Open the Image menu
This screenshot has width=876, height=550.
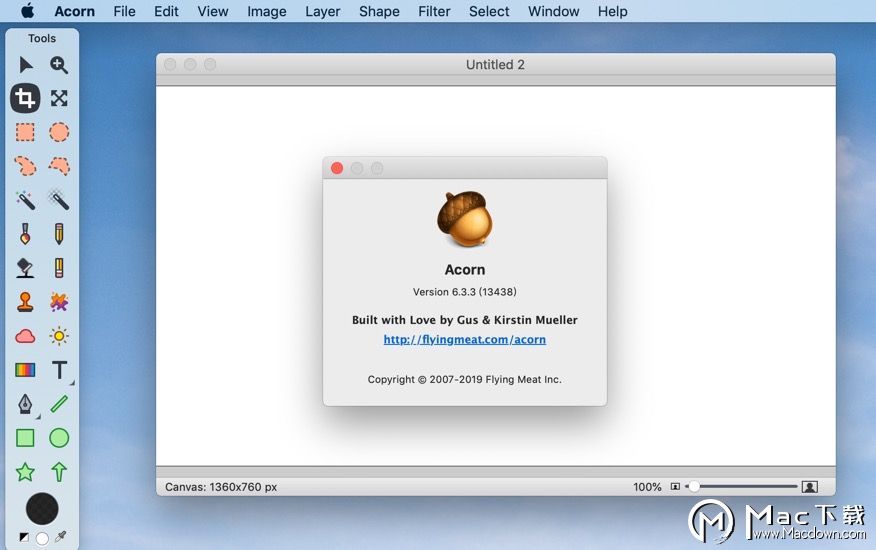click(x=266, y=11)
